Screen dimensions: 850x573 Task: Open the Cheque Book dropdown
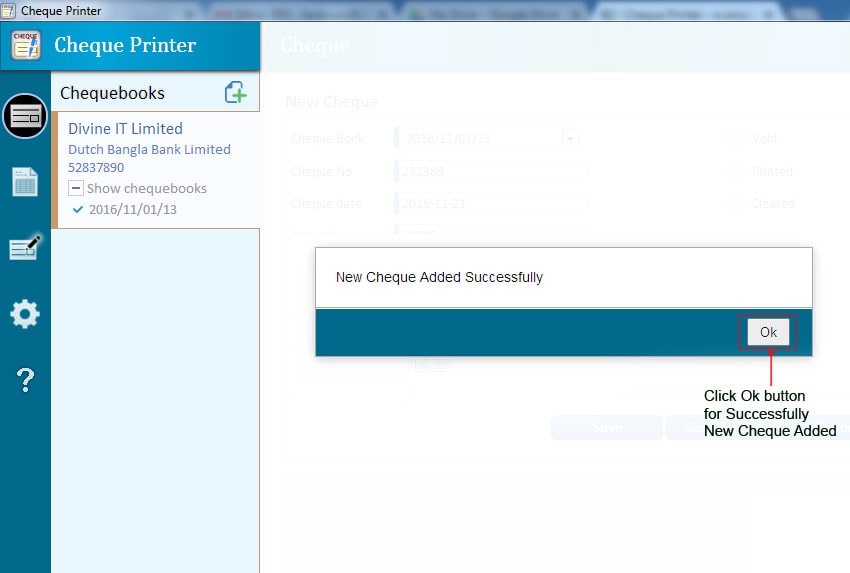click(x=570, y=139)
